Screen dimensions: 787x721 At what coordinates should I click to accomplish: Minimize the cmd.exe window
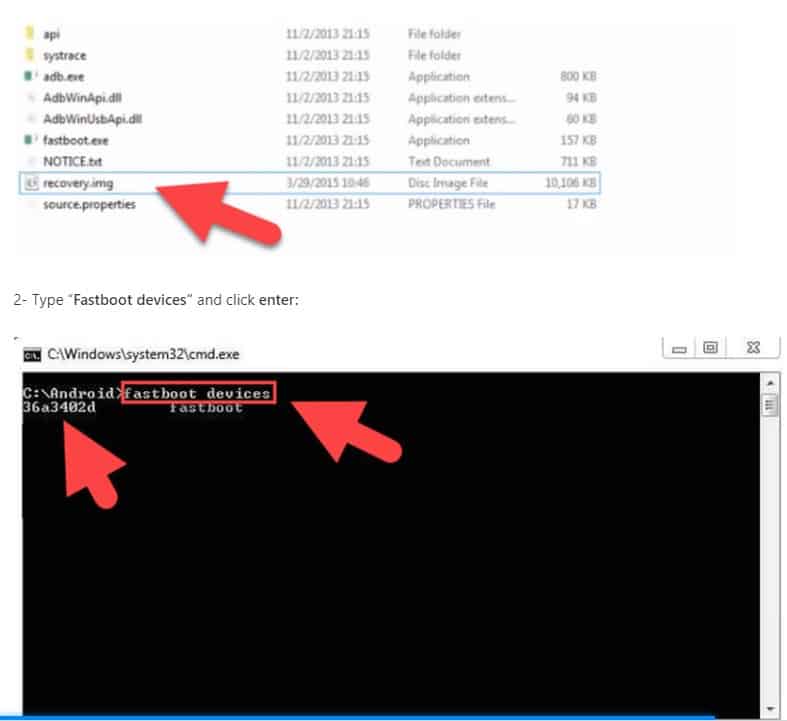pyautogui.click(x=680, y=349)
